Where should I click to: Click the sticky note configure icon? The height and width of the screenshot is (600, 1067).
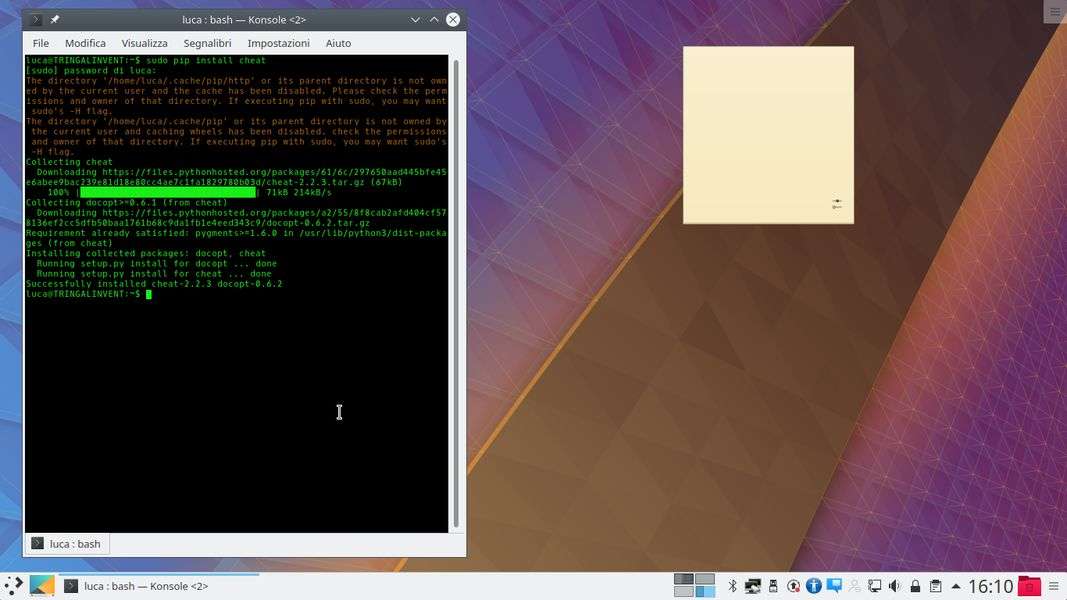point(837,204)
